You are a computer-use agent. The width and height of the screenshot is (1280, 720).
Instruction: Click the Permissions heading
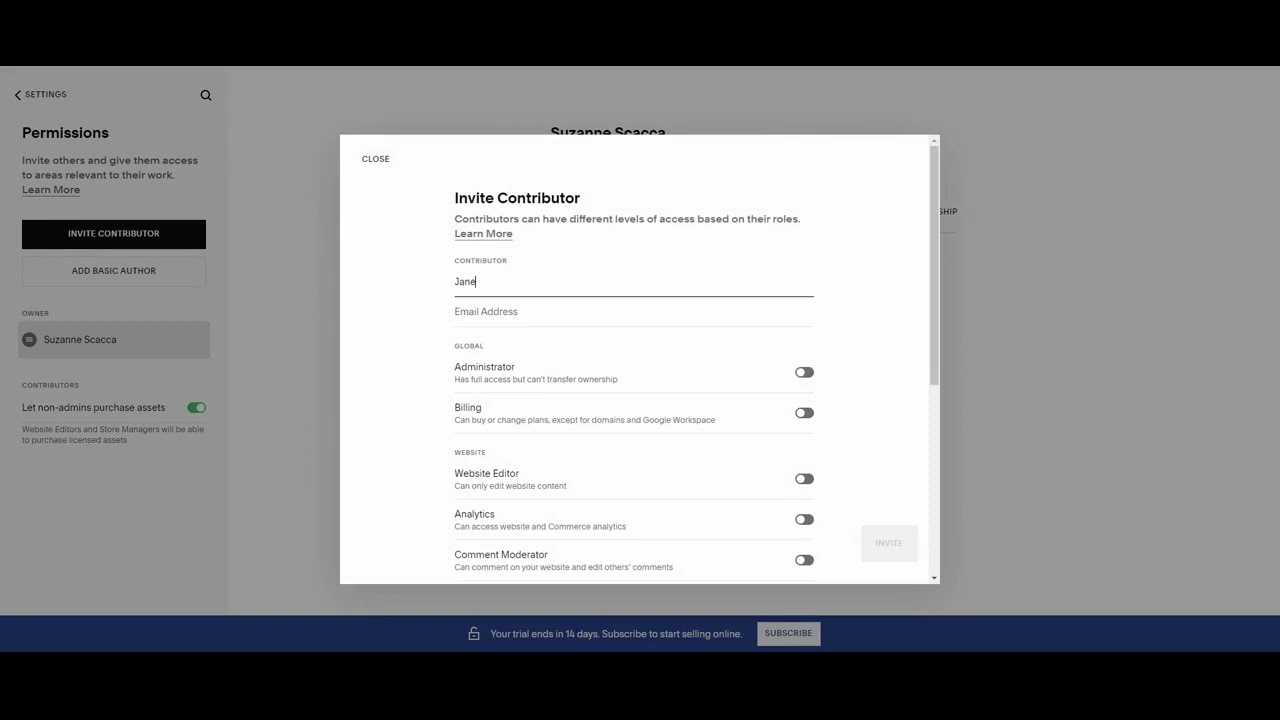(x=65, y=133)
